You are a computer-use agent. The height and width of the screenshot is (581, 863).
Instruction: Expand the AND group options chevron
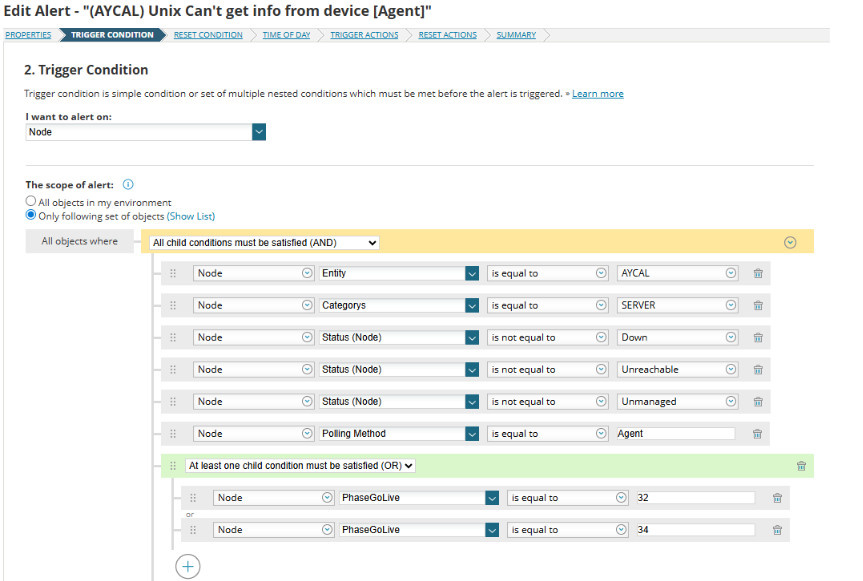click(790, 243)
